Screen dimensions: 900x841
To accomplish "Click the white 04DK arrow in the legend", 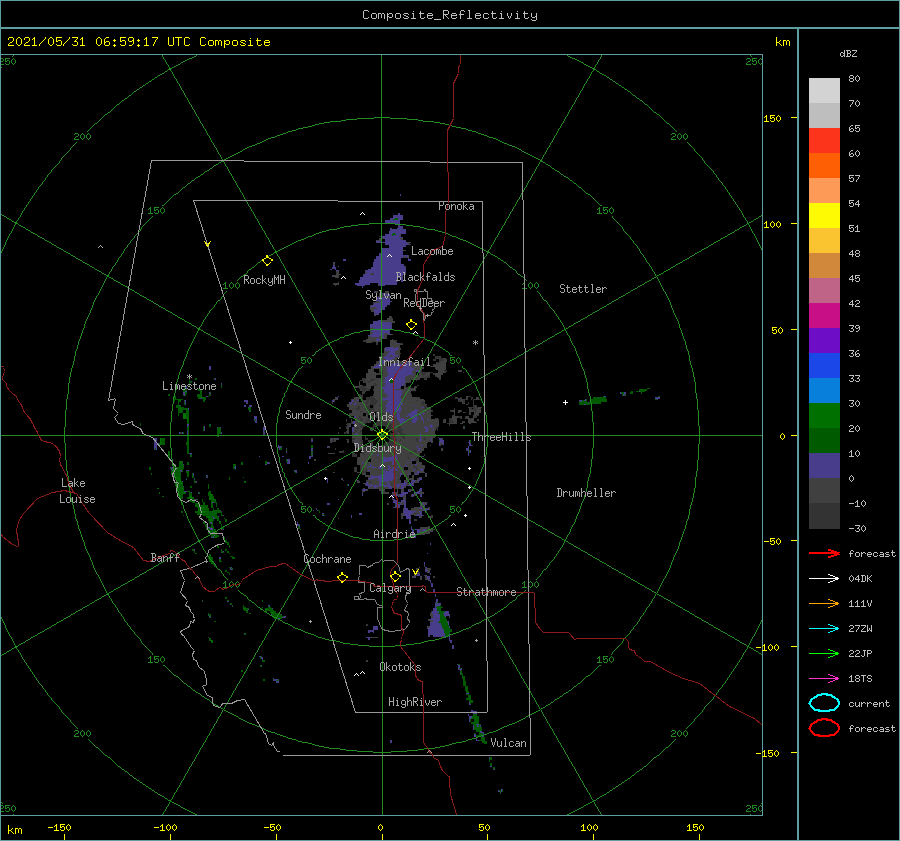I will (824, 578).
